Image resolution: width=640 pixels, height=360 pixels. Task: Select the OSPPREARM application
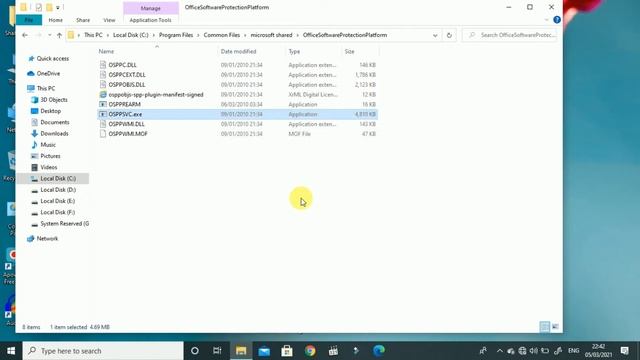[124, 104]
